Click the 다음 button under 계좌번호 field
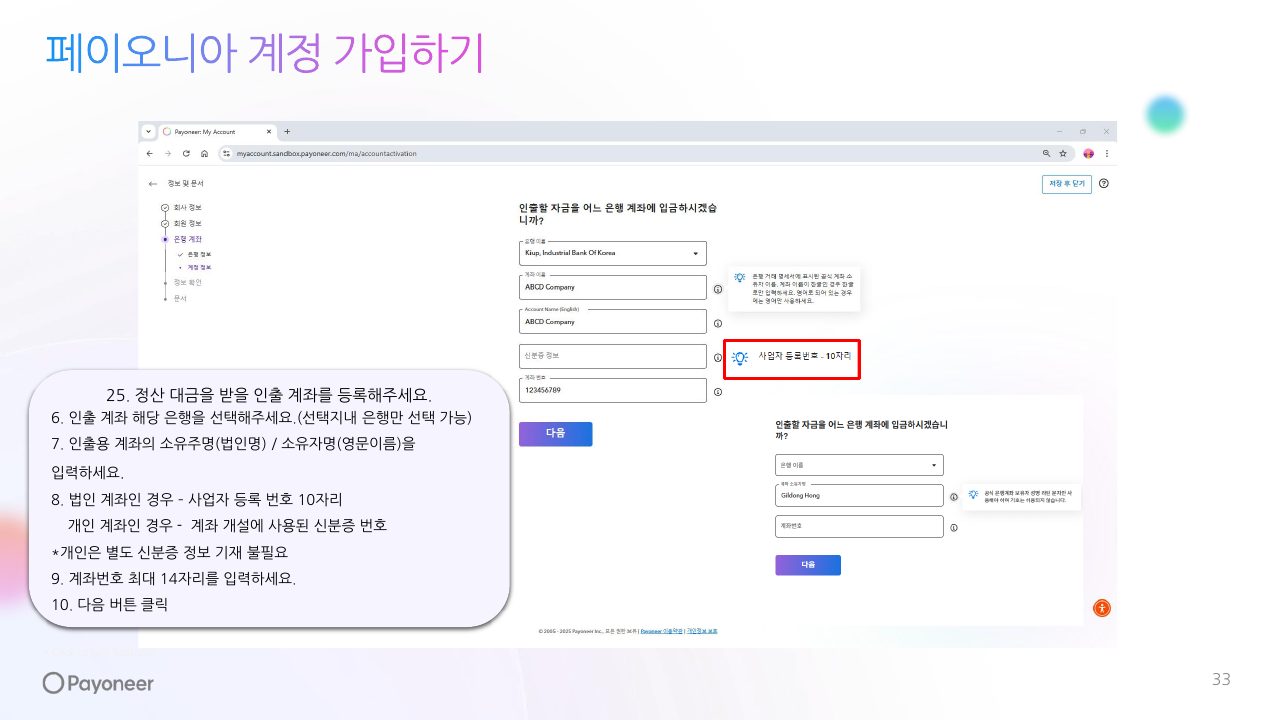Screen dimensions: 1280x720 click(x=808, y=565)
